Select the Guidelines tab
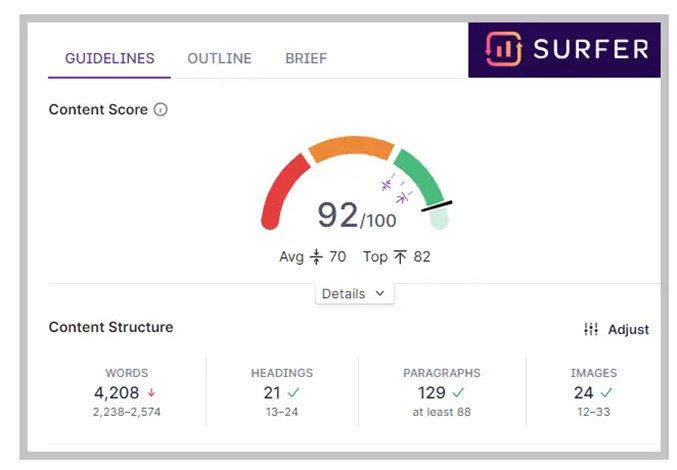Image resolution: width=677 pixels, height=470 pixels. click(x=110, y=59)
